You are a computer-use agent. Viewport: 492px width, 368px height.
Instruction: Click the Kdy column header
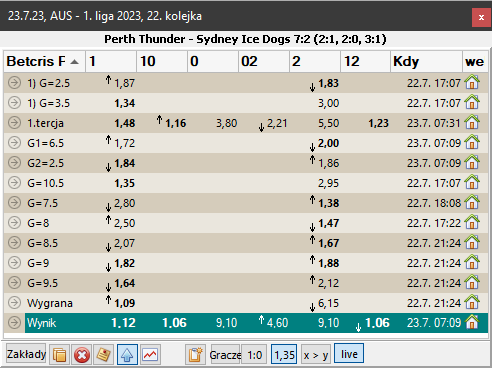(427, 61)
